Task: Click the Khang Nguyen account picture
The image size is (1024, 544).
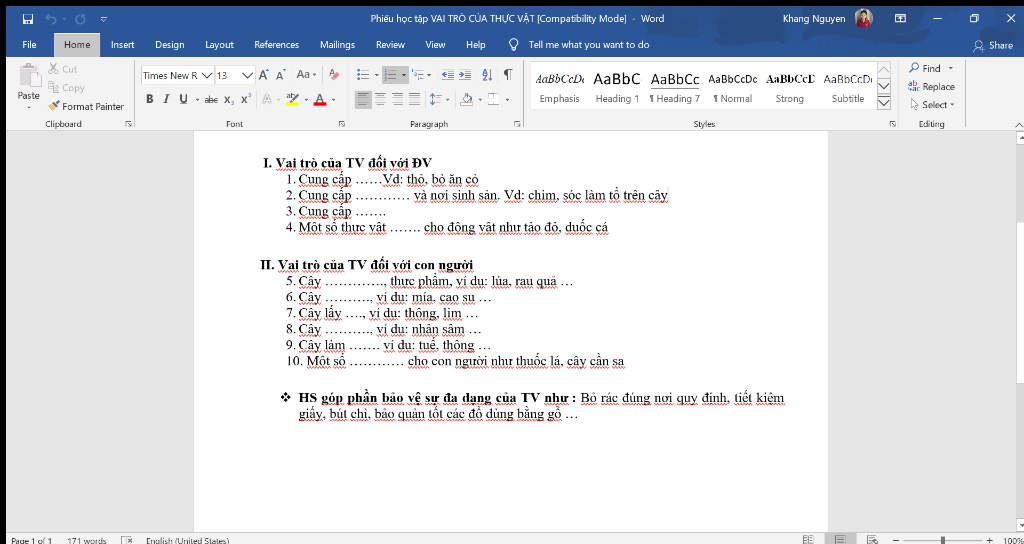Action: pyautogui.click(x=863, y=19)
